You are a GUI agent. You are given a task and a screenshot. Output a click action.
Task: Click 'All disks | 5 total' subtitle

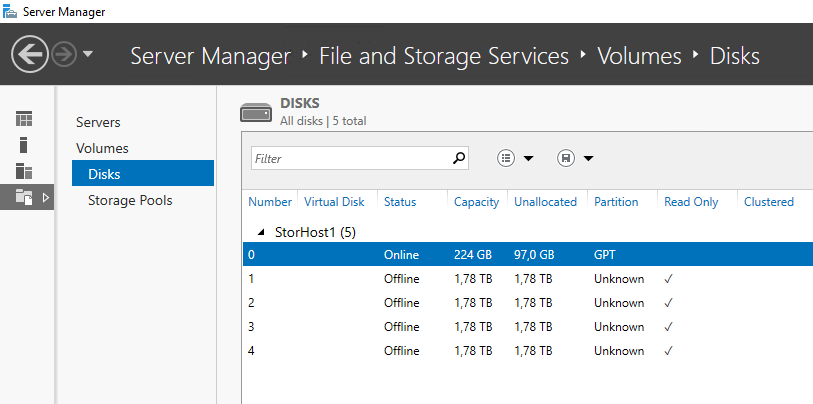(323, 121)
